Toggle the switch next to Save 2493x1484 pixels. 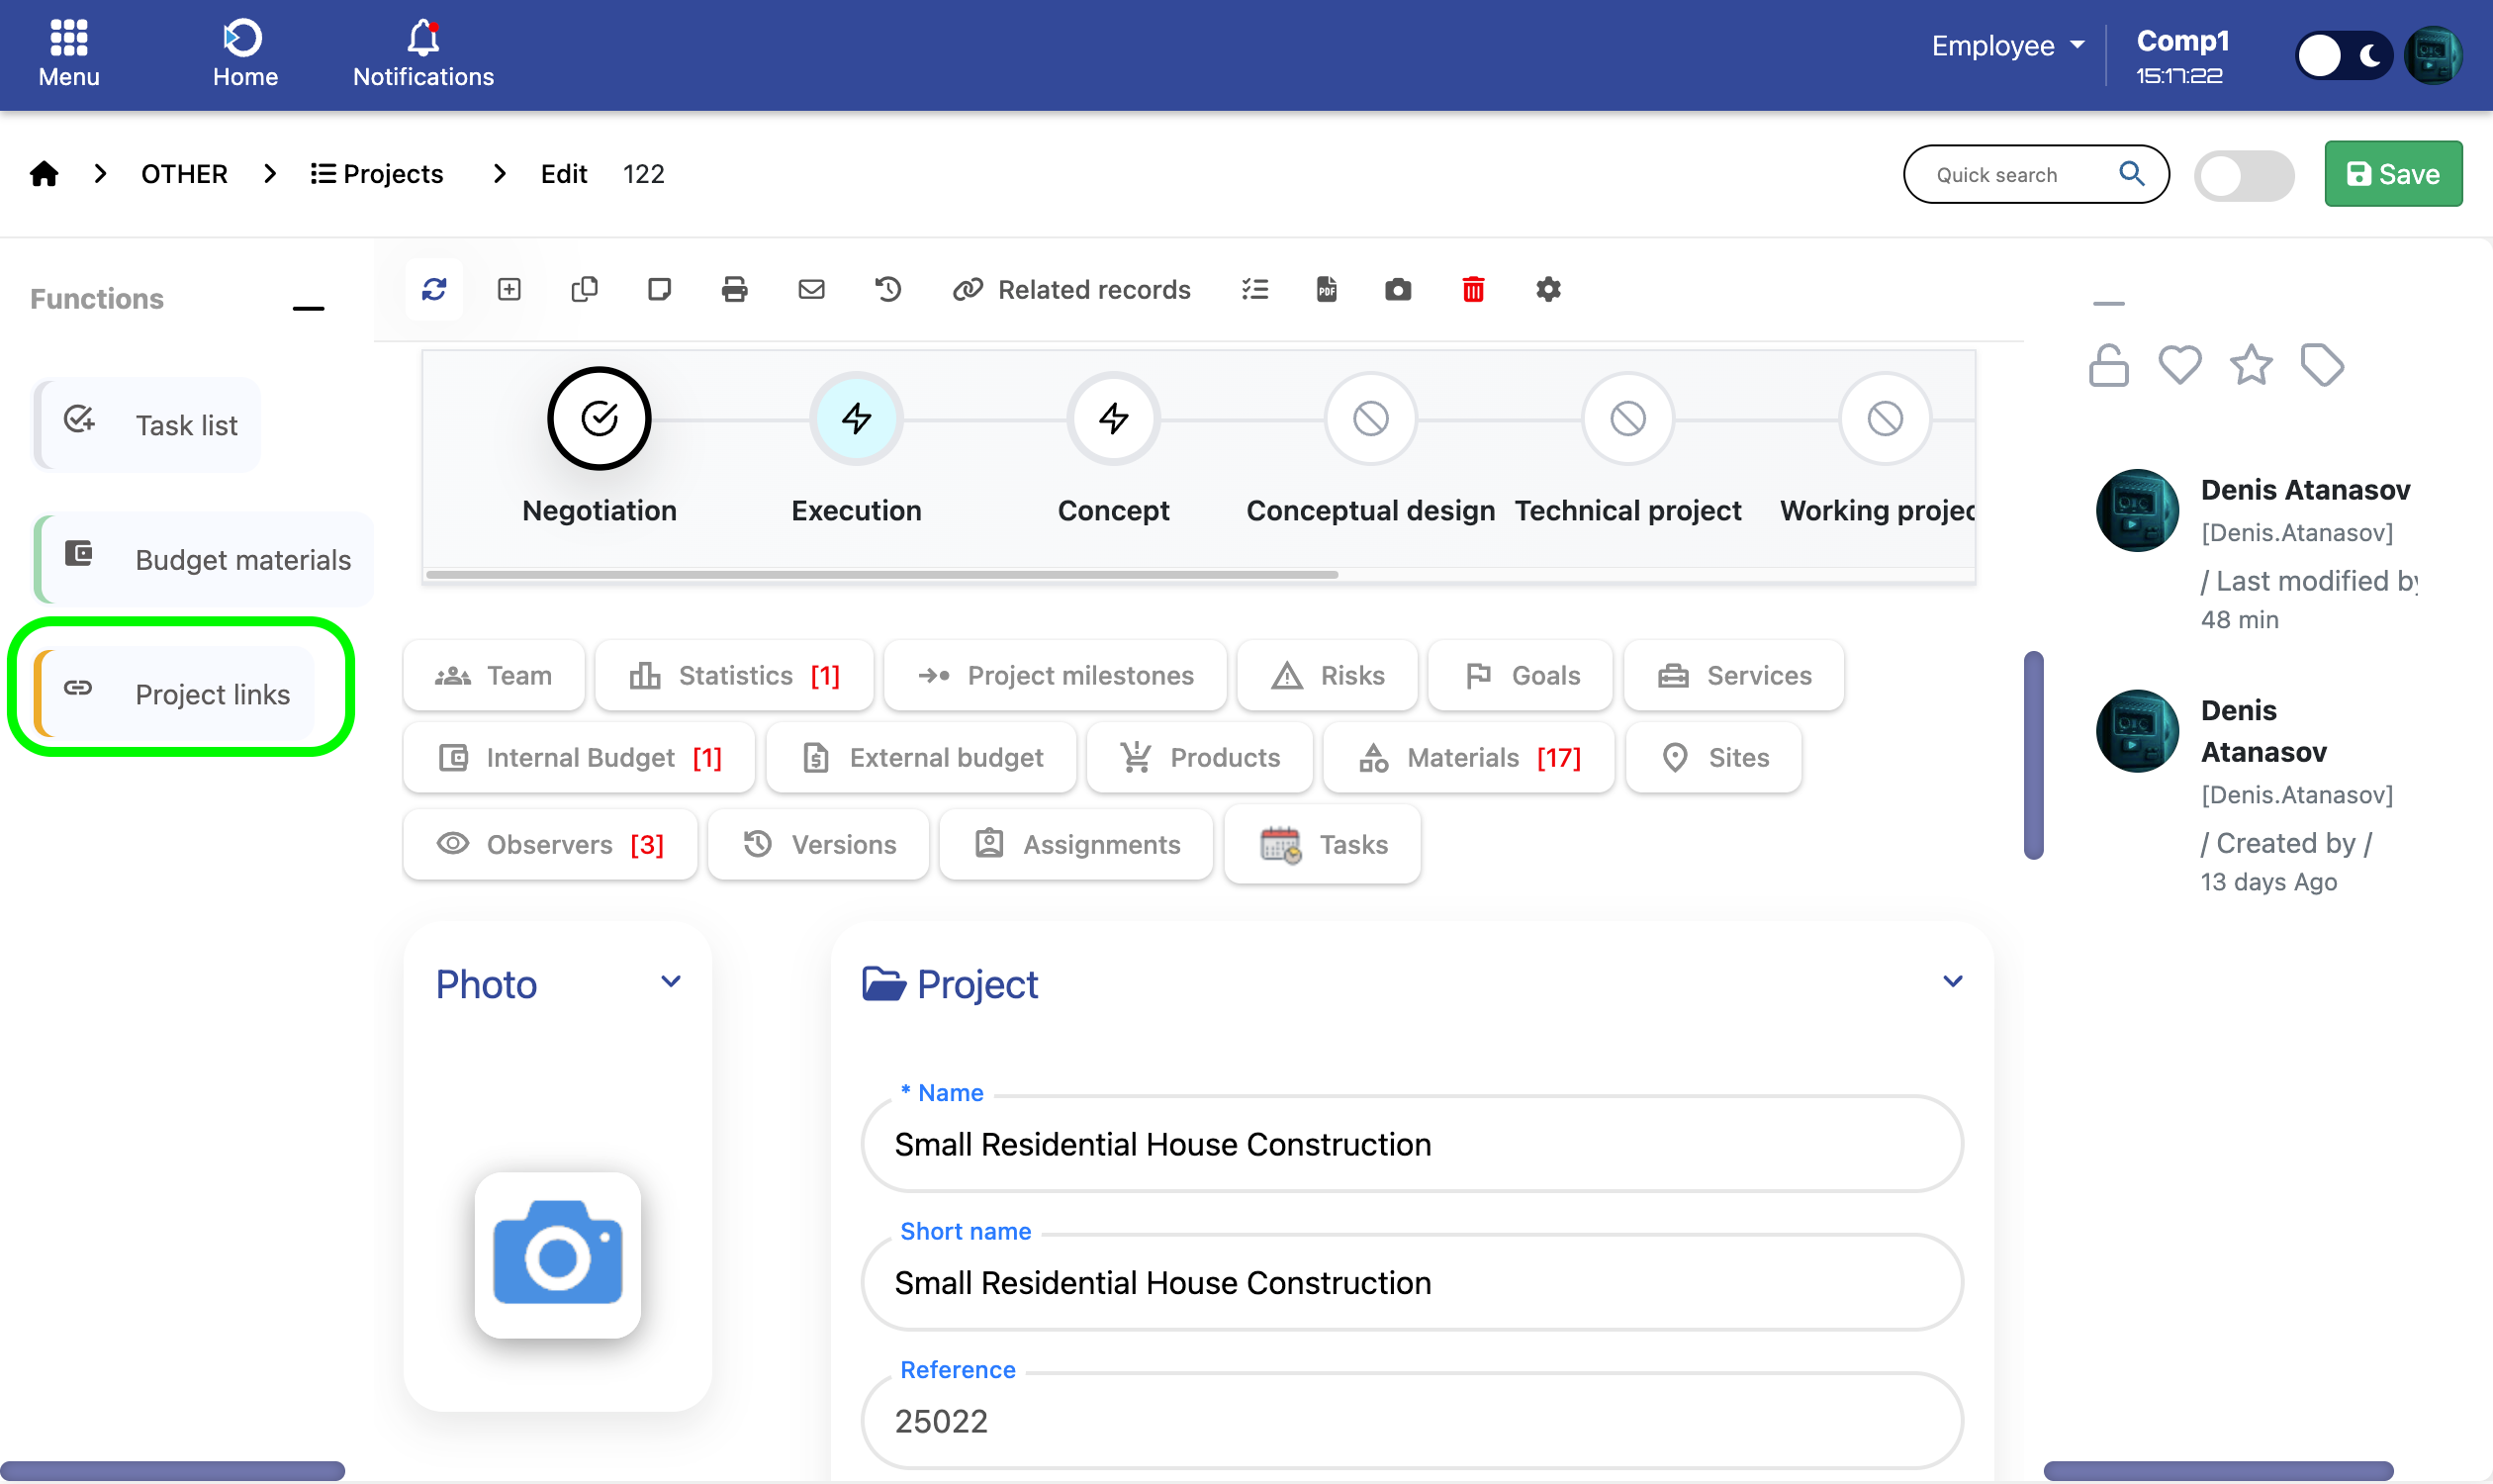pos(2243,175)
